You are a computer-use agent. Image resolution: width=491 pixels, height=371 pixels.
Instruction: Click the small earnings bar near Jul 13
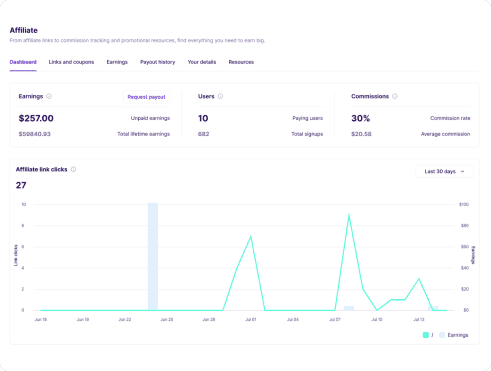pos(433,308)
